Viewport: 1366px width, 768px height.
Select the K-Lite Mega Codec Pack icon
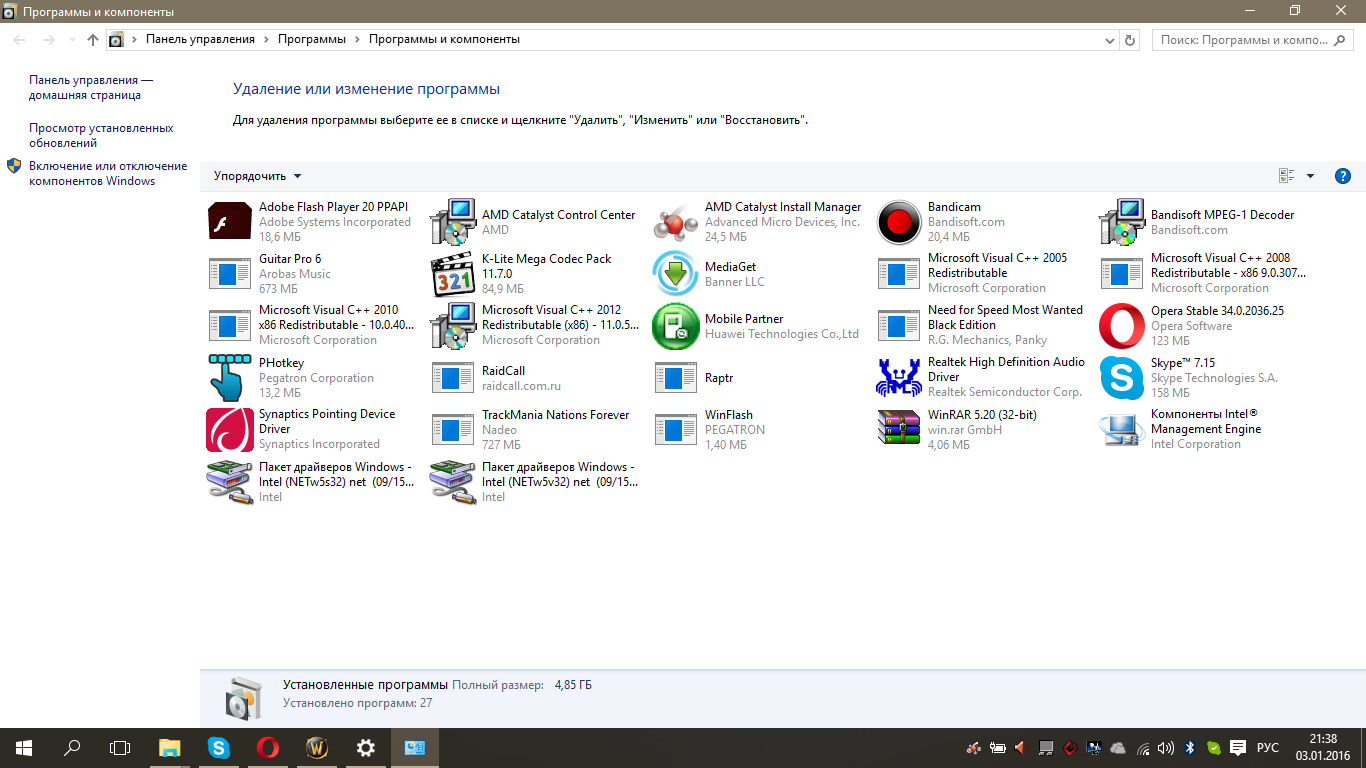pyautogui.click(x=452, y=274)
